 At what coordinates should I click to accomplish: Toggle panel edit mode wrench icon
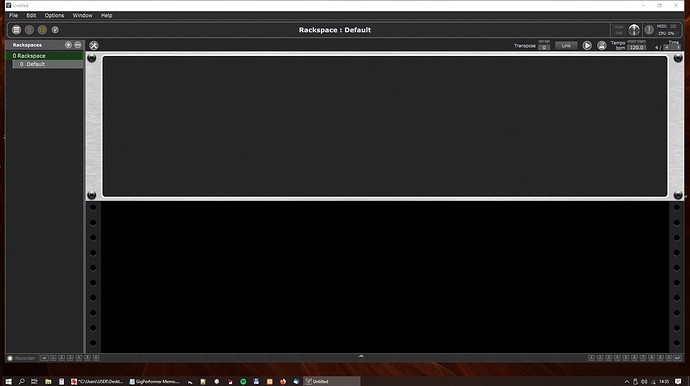point(94,45)
